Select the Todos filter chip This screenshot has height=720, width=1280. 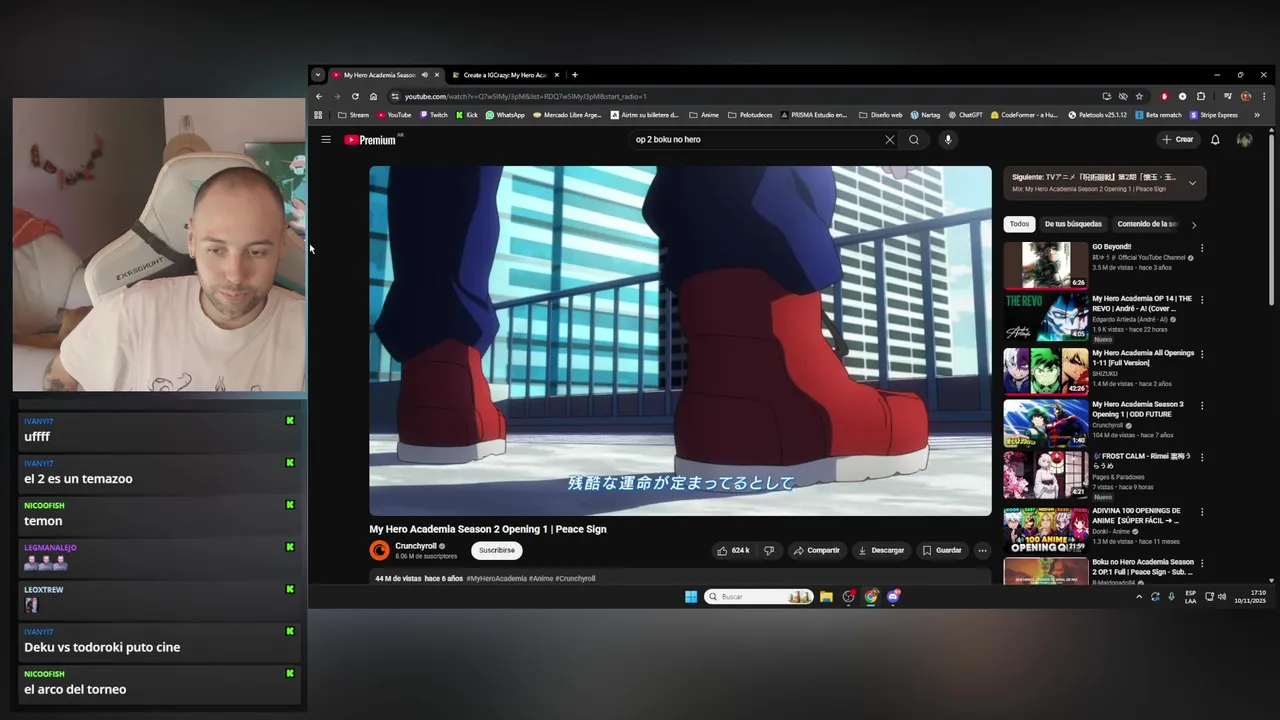tap(1019, 224)
